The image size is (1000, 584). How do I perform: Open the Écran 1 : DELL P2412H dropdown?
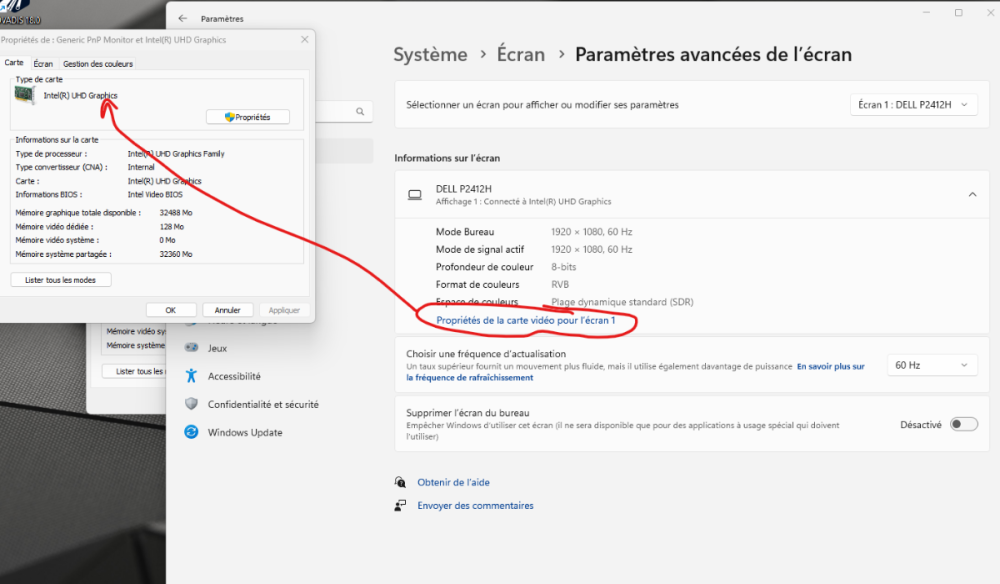click(913, 105)
